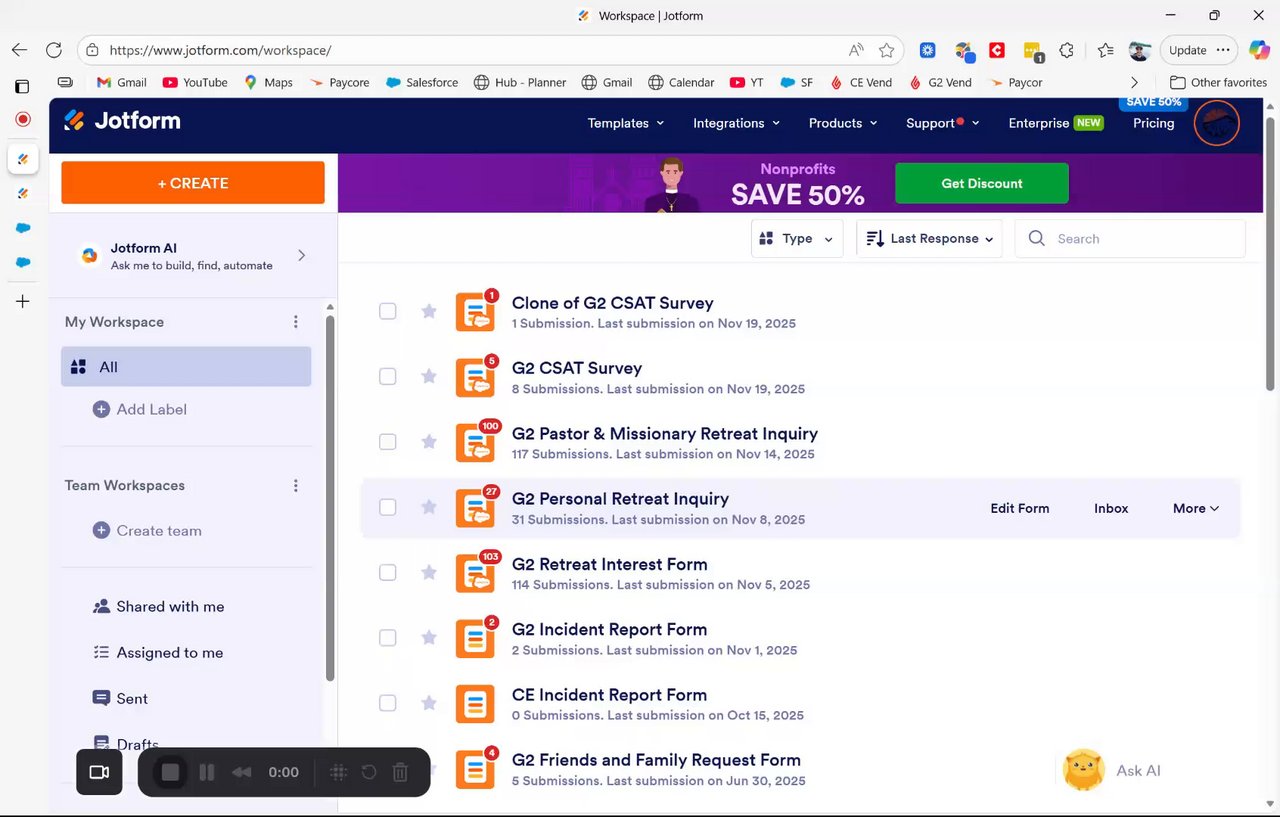Image resolution: width=1280 pixels, height=817 pixels.
Task: Go back with browser back arrow
Action: tap(19, 50)
